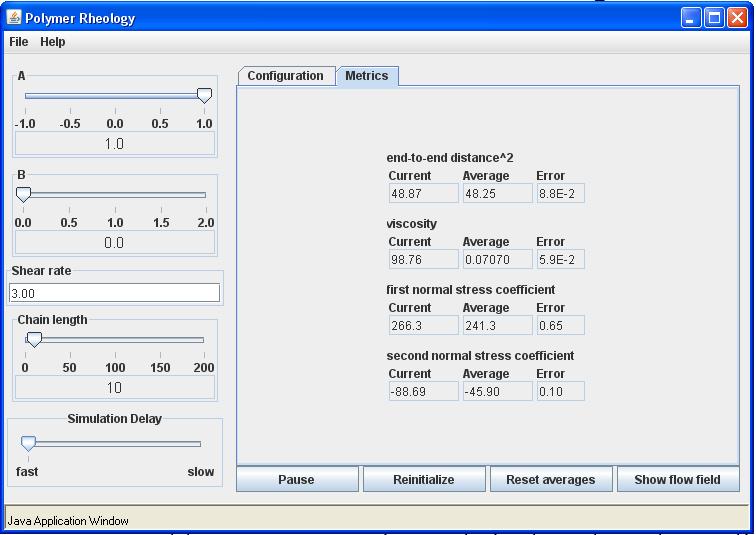This screenshot has height=535, width=756.
Task: Click the Java application icon in title bar
Action: pyautogui.click(x=14, y=18)
